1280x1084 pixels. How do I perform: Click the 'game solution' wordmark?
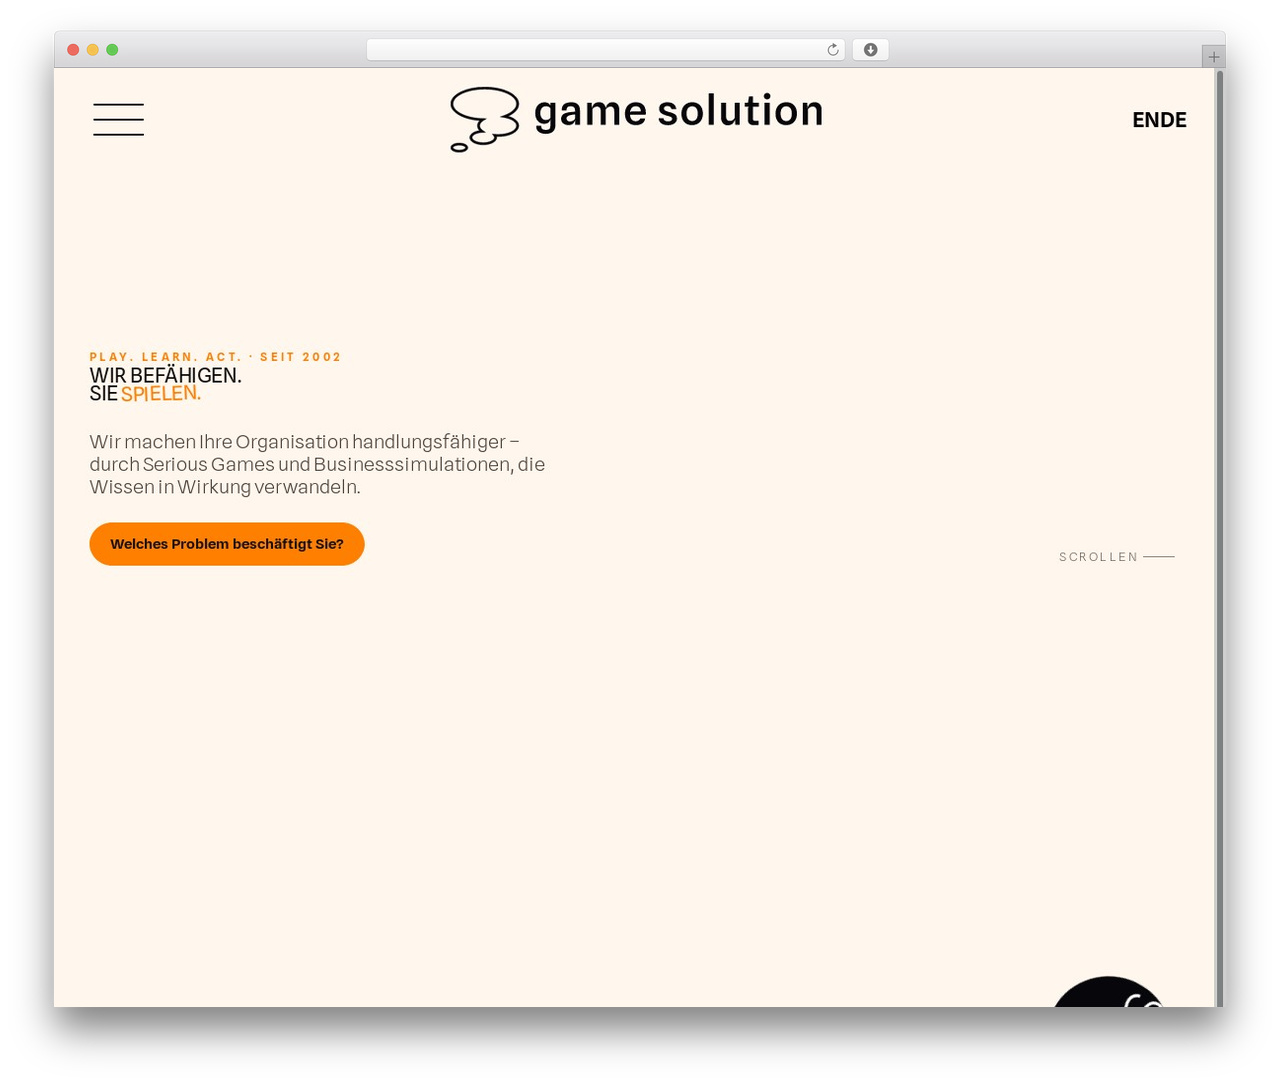click(x=678, y=111)
